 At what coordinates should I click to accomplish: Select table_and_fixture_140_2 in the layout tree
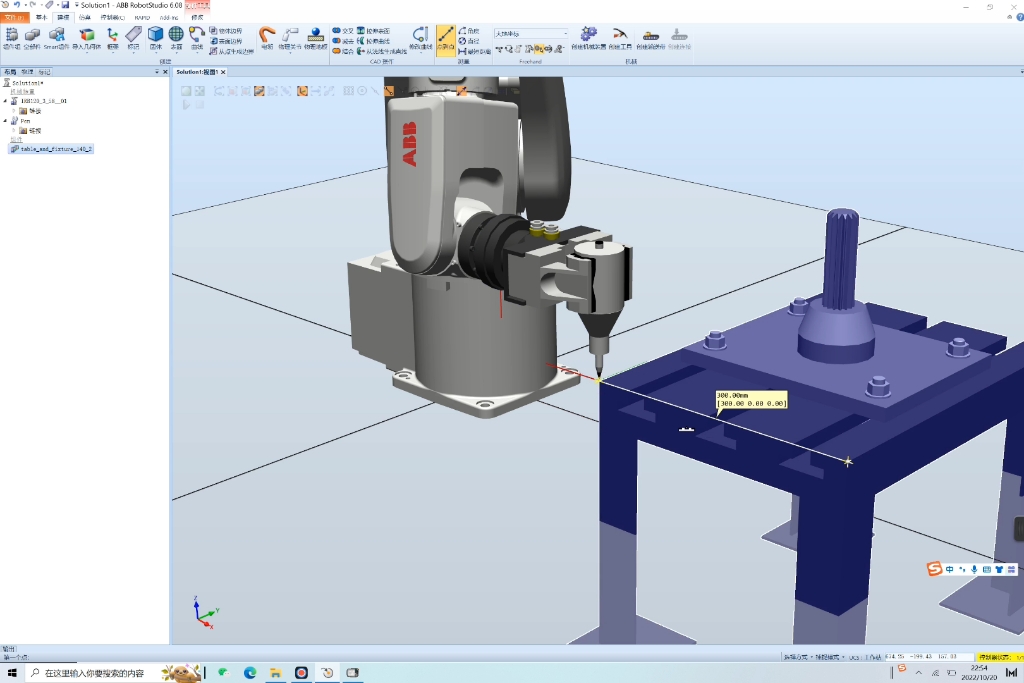pos(56,148)
